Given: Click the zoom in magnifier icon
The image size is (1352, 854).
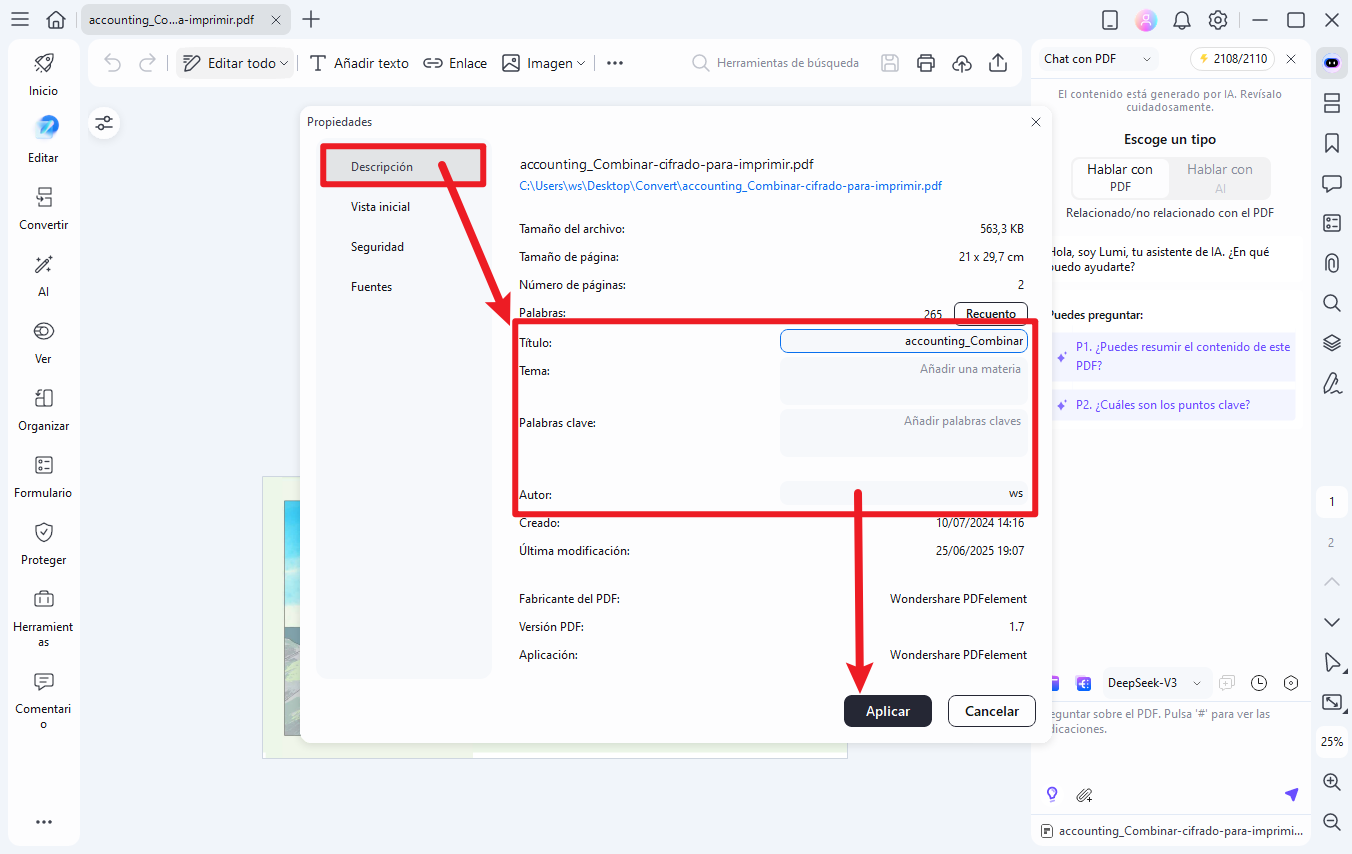Looking at the screenshot, I should coord(1331,782).
